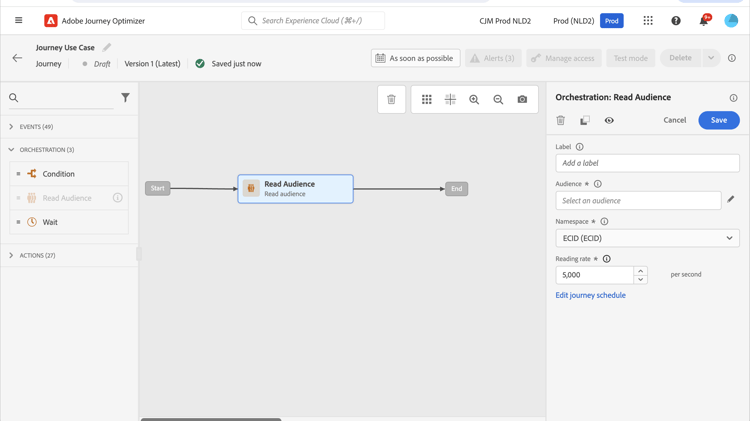The image size is (750, 421).
Task: Collapse the Orchestration category
Action: [x=12, y=150]
